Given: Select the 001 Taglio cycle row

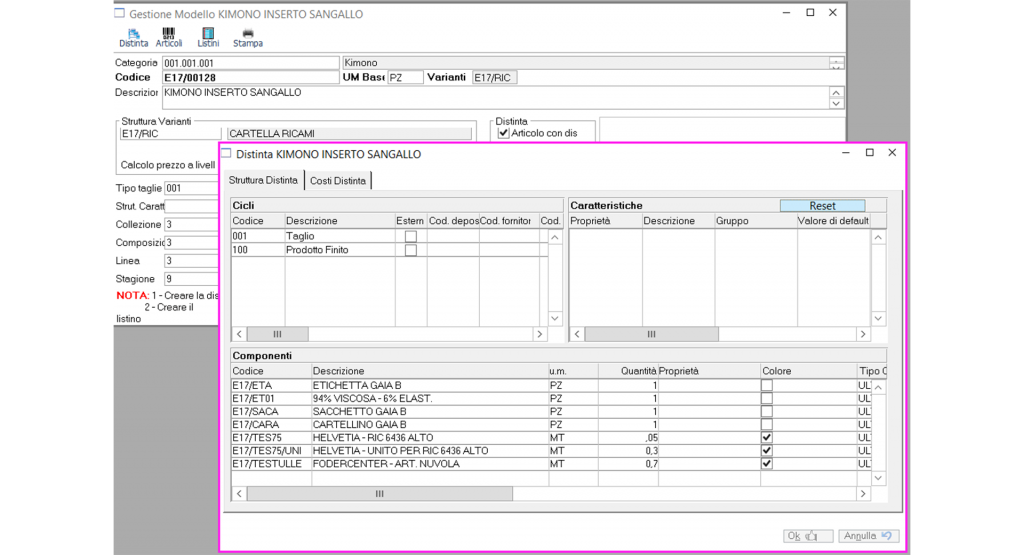Looking at the screenshot, I should pos(389,236).
